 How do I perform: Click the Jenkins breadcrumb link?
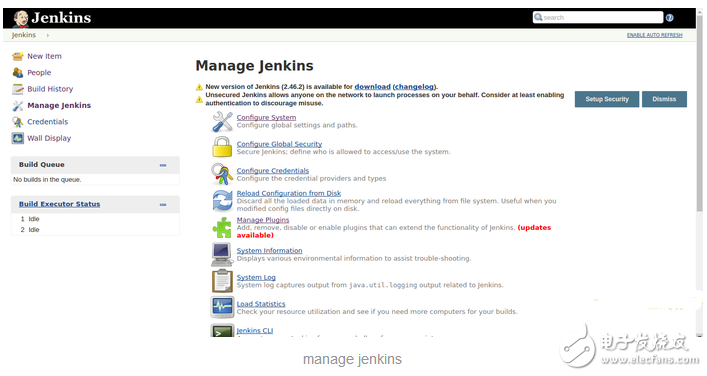[23, 35]
